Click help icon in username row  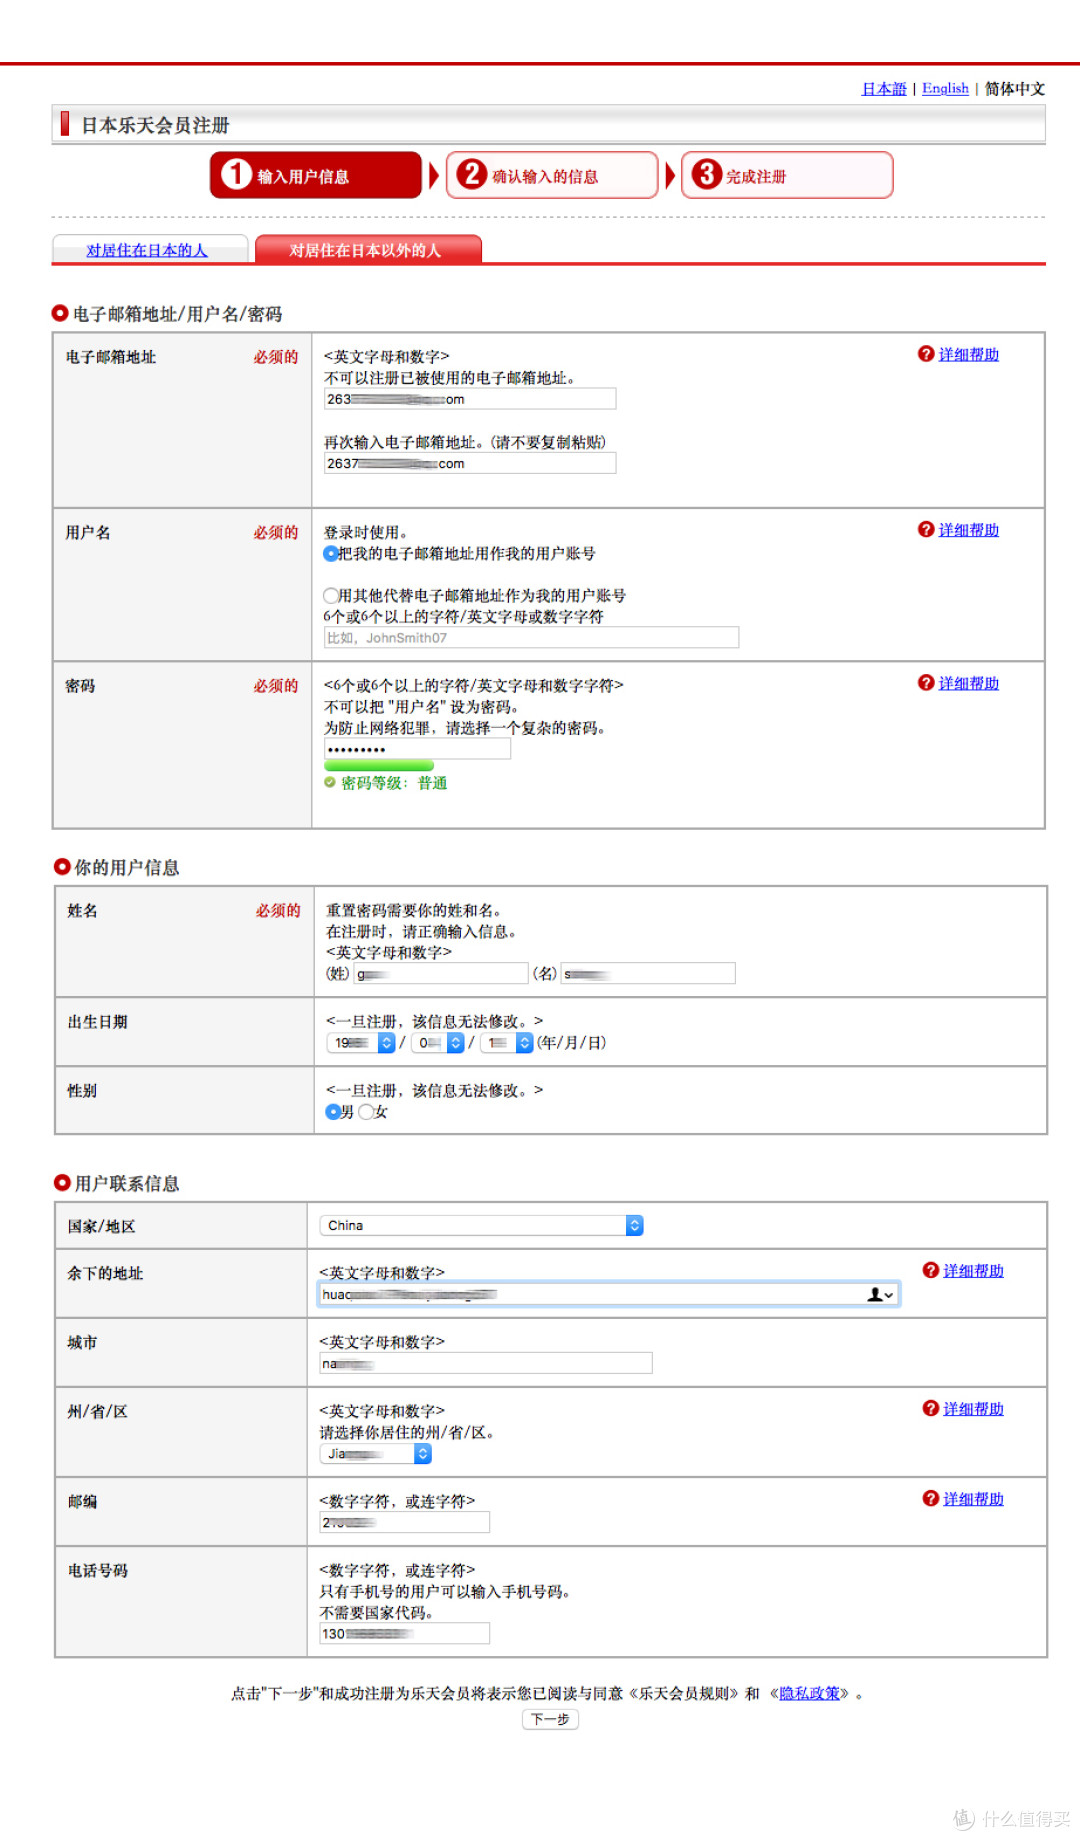(926, 530)
